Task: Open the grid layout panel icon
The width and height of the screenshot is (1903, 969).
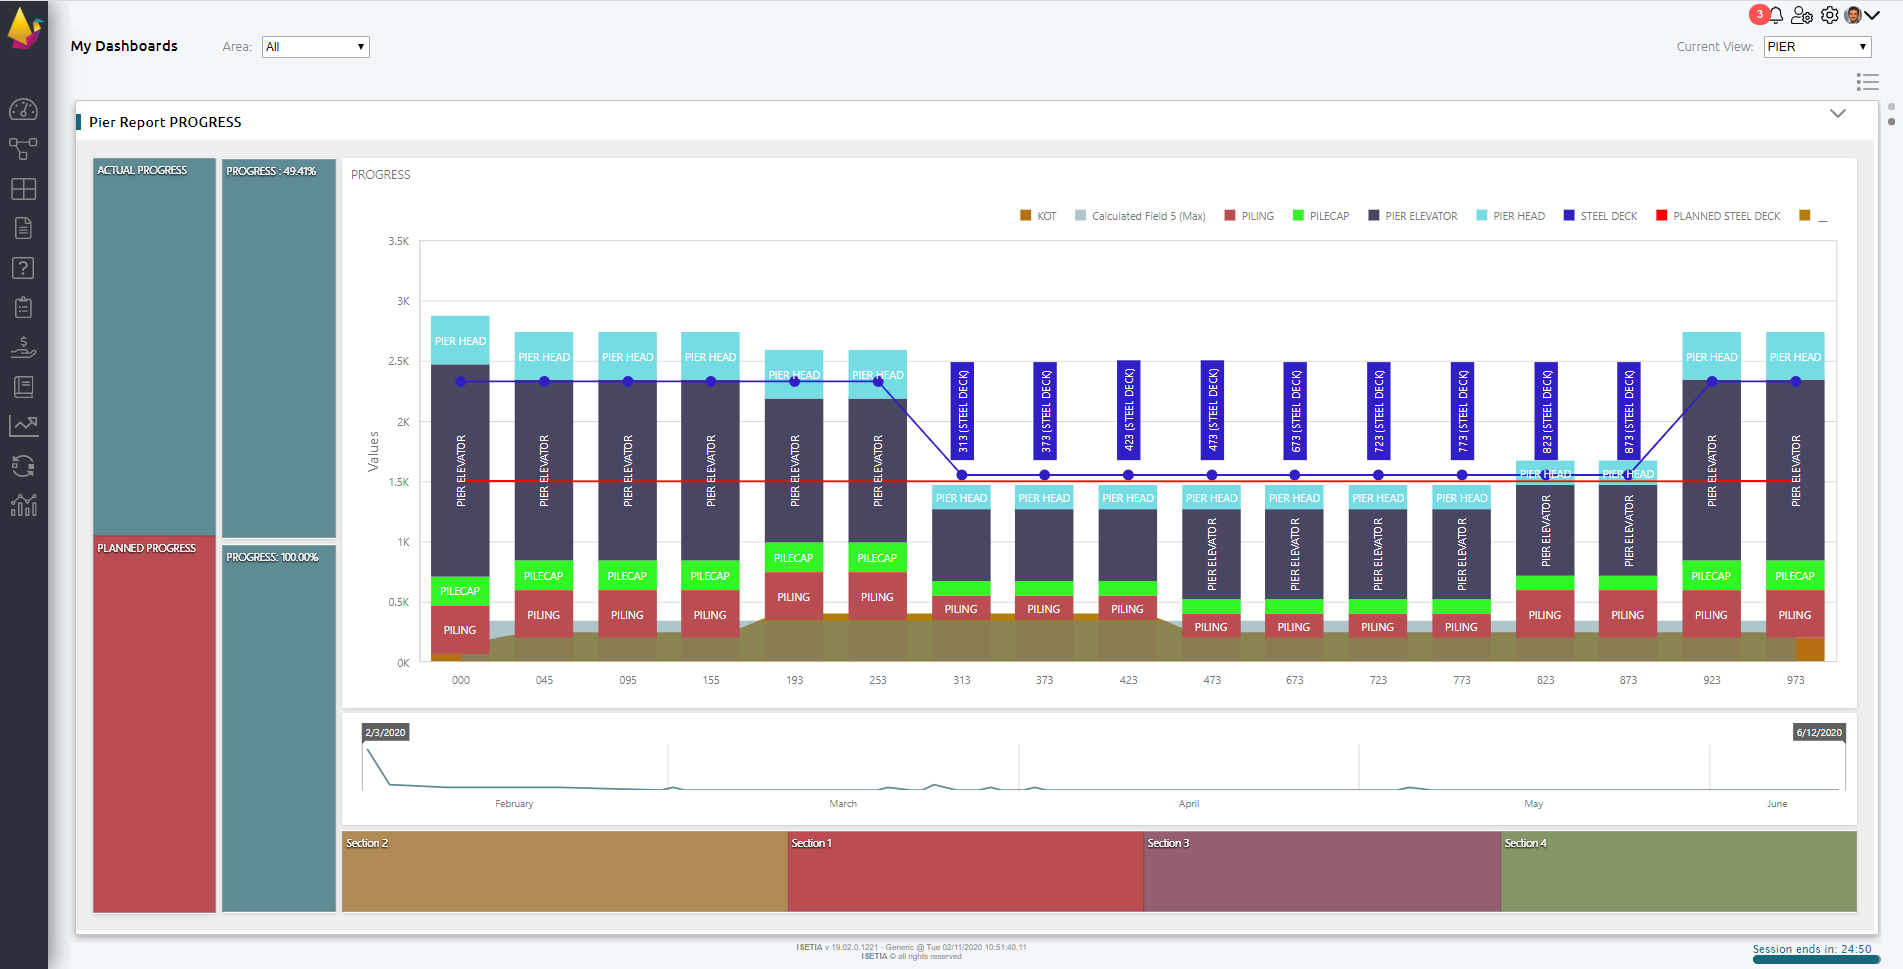Action: coord(24,188)
